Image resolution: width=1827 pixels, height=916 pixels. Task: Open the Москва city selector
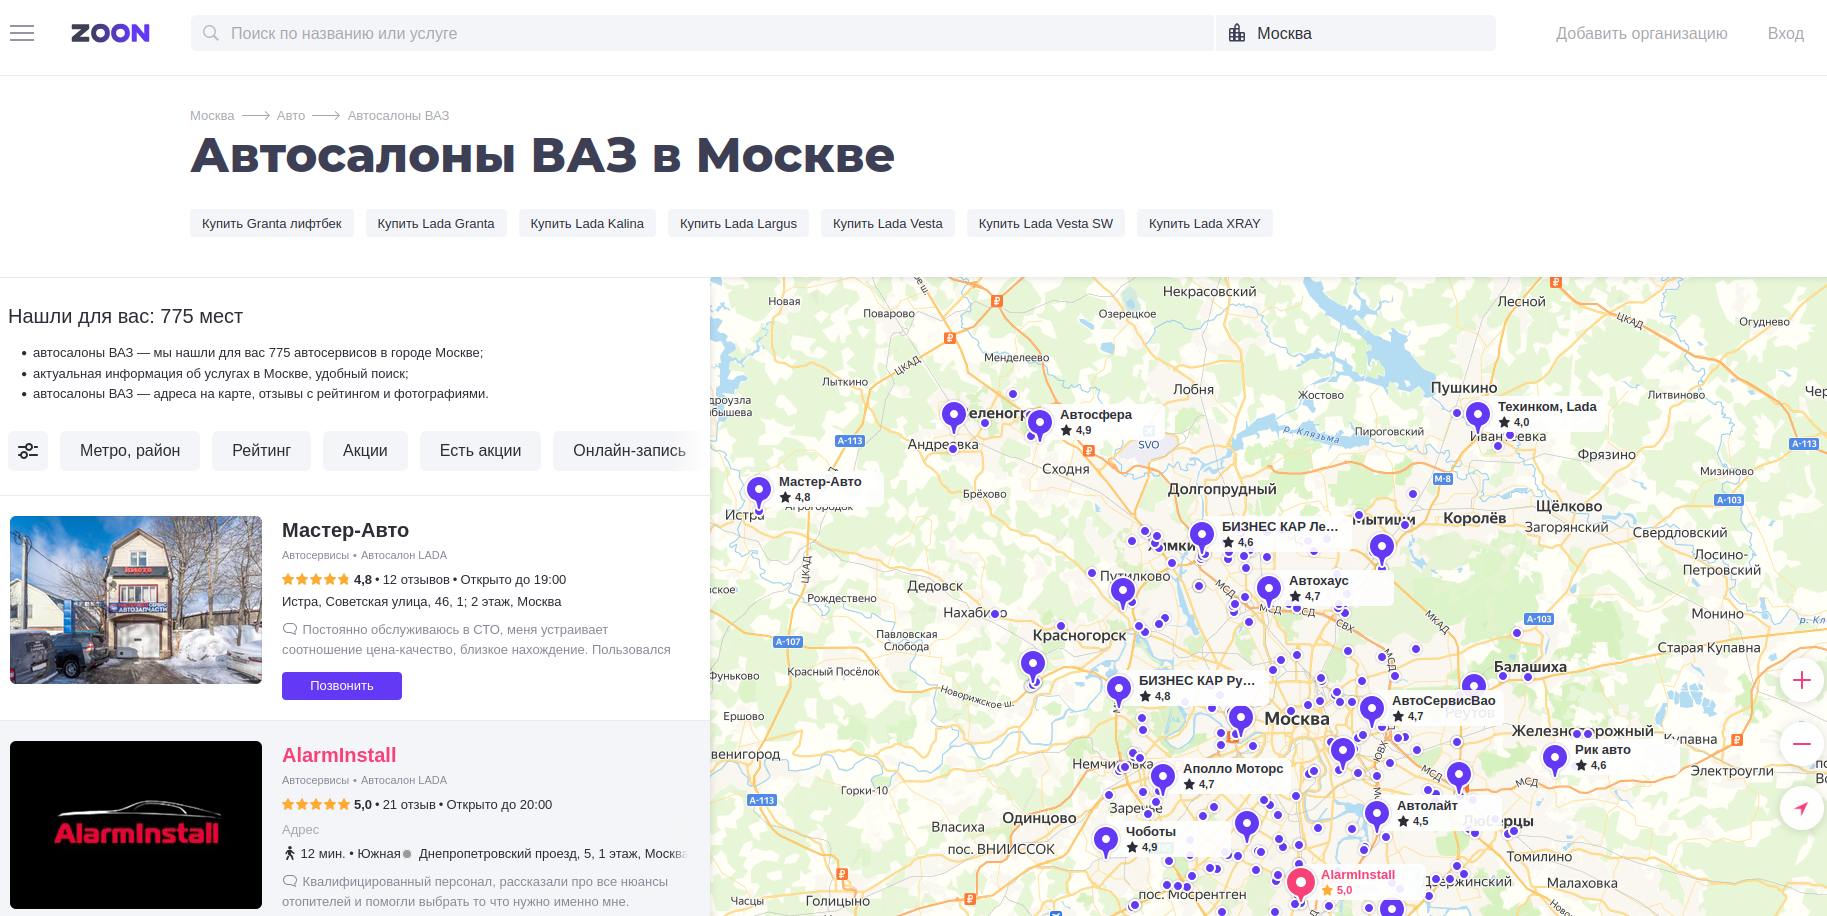coord(1355,33)
